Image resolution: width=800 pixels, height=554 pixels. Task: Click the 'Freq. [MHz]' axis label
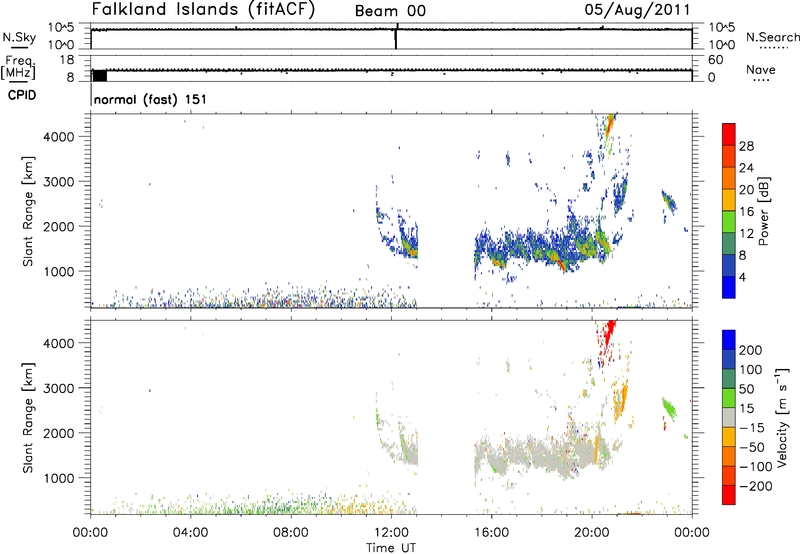[x=18, y=68]
